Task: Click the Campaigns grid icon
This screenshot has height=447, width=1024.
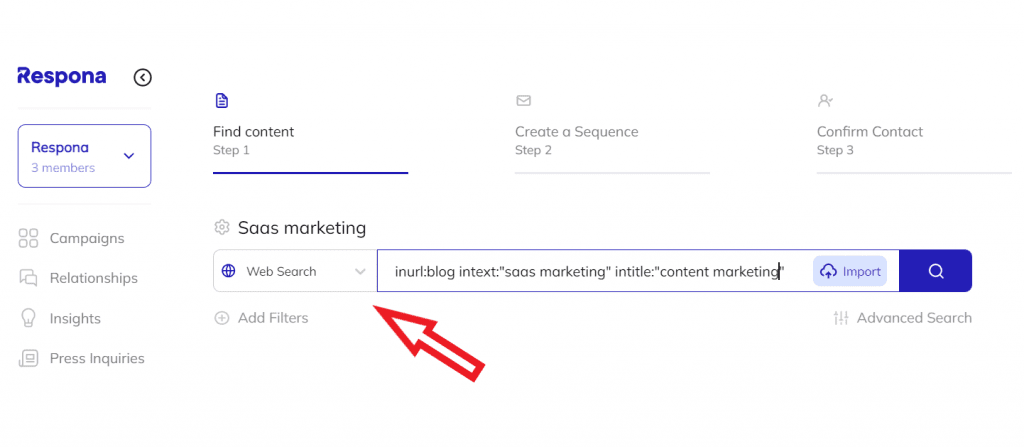Action: [x=28, y=238]
